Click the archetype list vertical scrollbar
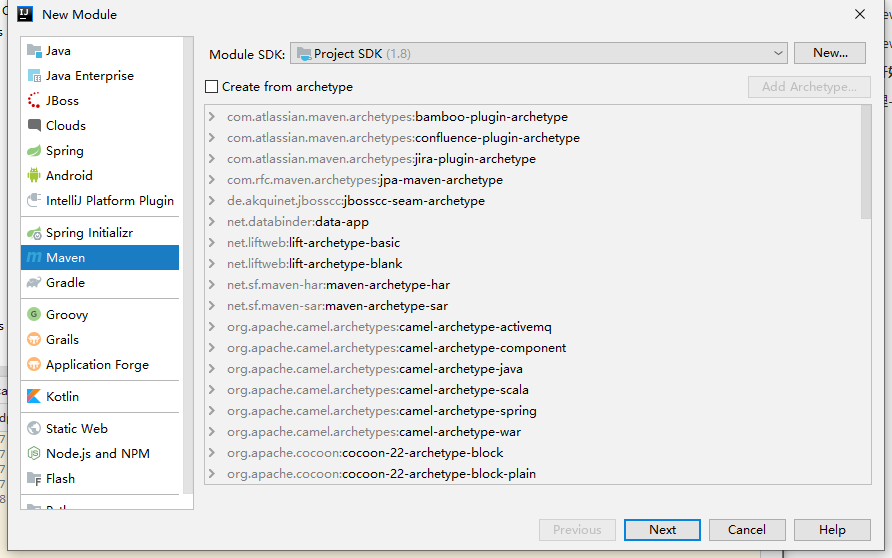Image resolution: width=892 pixels, height=558 pixels. pyautogui.click(x=866, y=162)
